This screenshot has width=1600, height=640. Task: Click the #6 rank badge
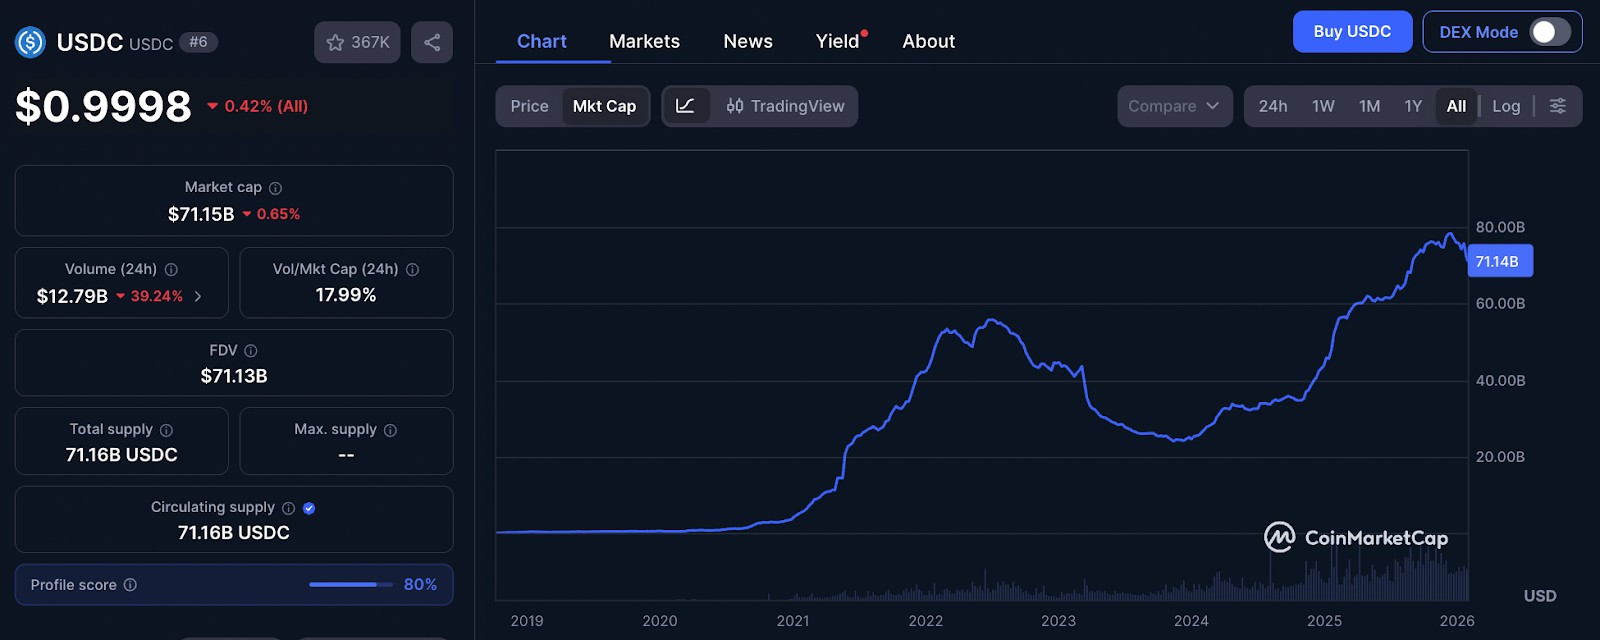198,42
